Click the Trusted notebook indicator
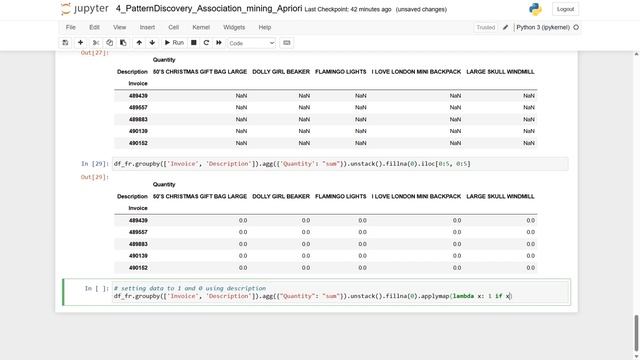 [x=485, y=27]
